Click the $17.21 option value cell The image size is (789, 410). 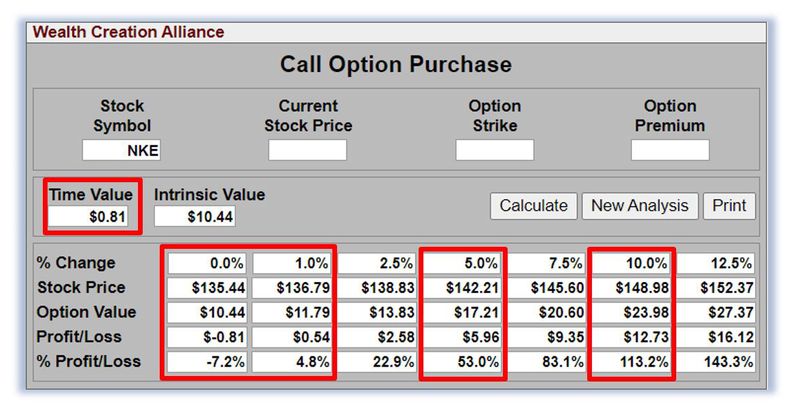(462, 312)
